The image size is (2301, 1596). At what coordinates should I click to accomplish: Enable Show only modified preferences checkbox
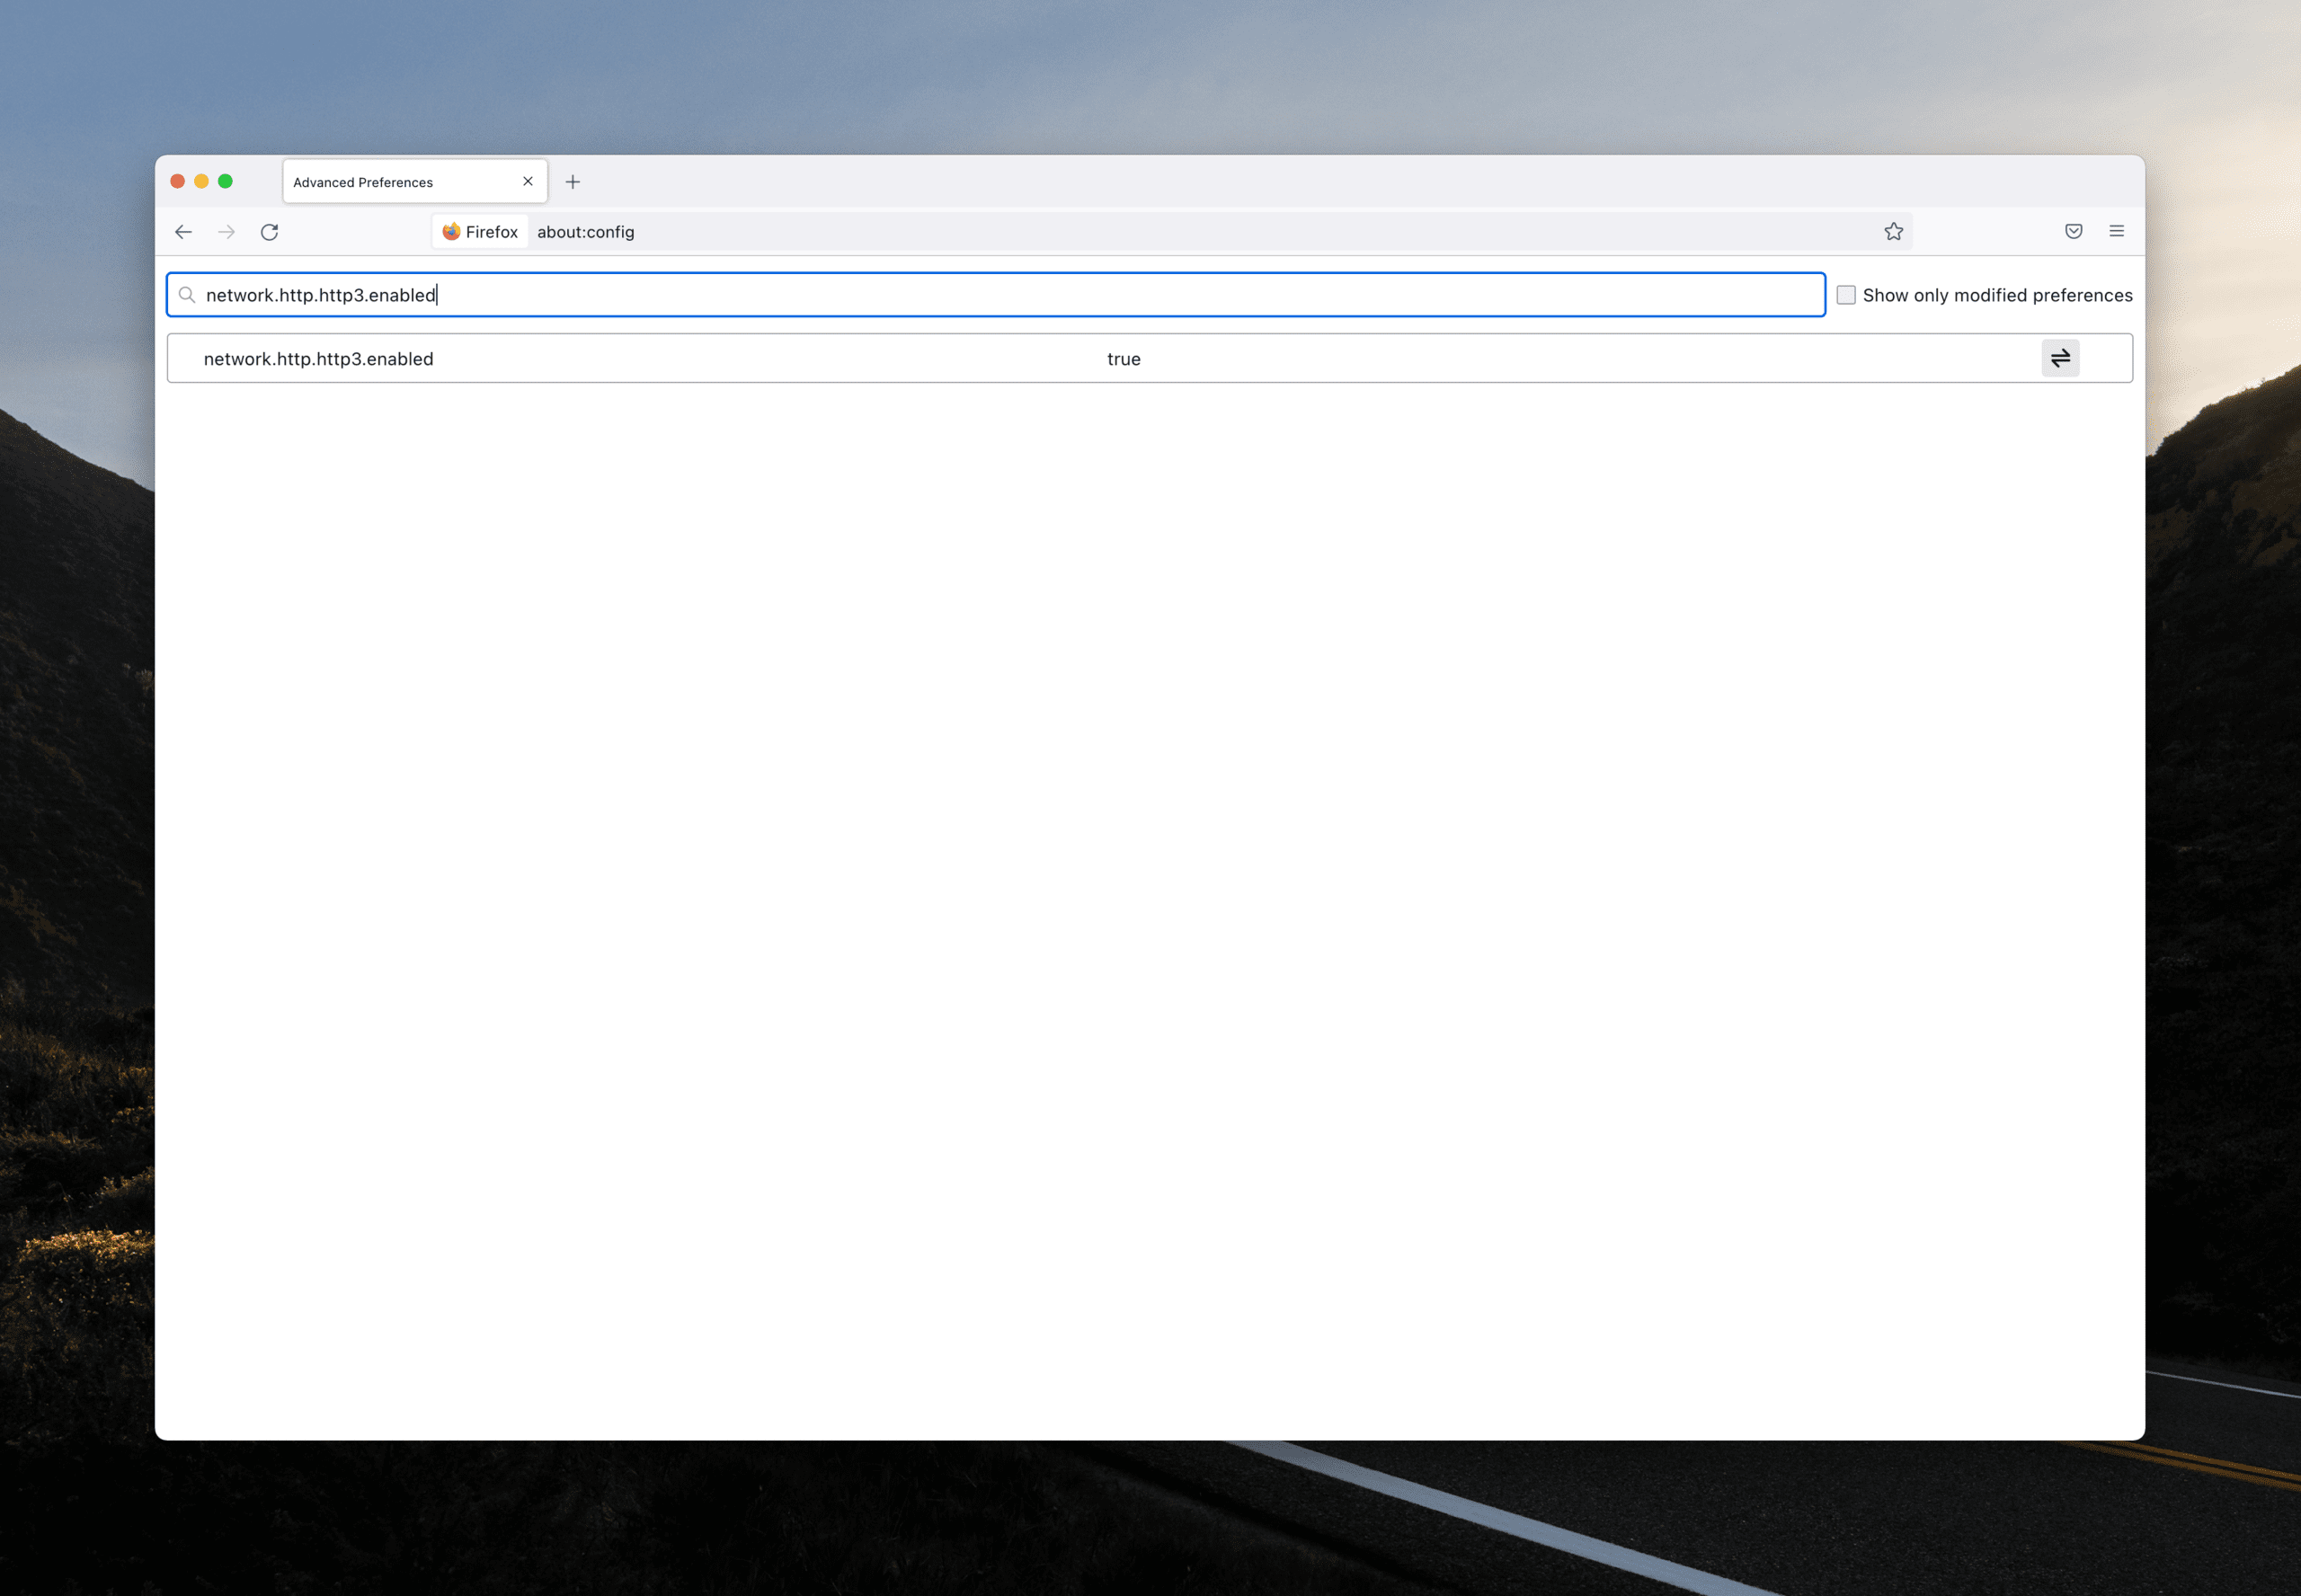point(1845,295)
